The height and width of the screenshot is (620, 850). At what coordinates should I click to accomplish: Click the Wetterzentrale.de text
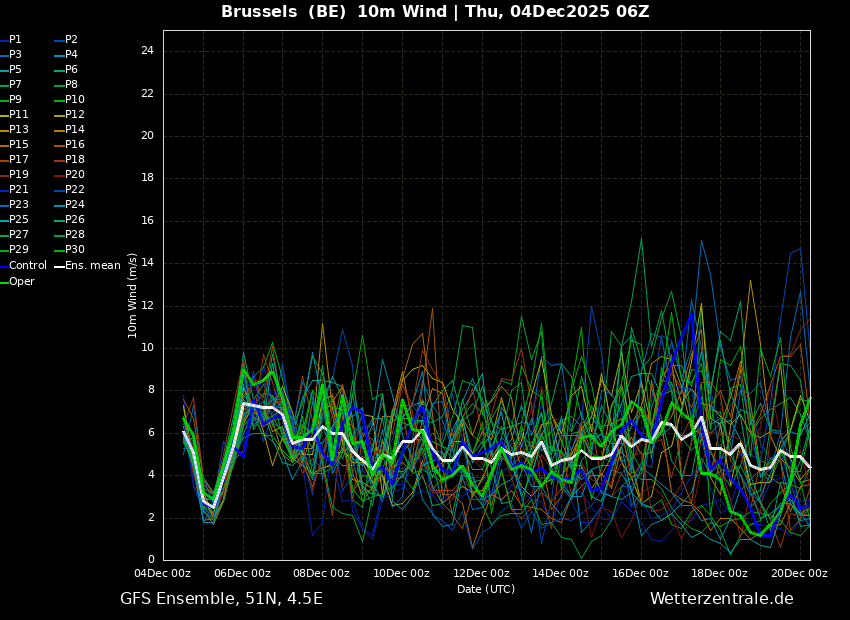click(x=721, y=599)
